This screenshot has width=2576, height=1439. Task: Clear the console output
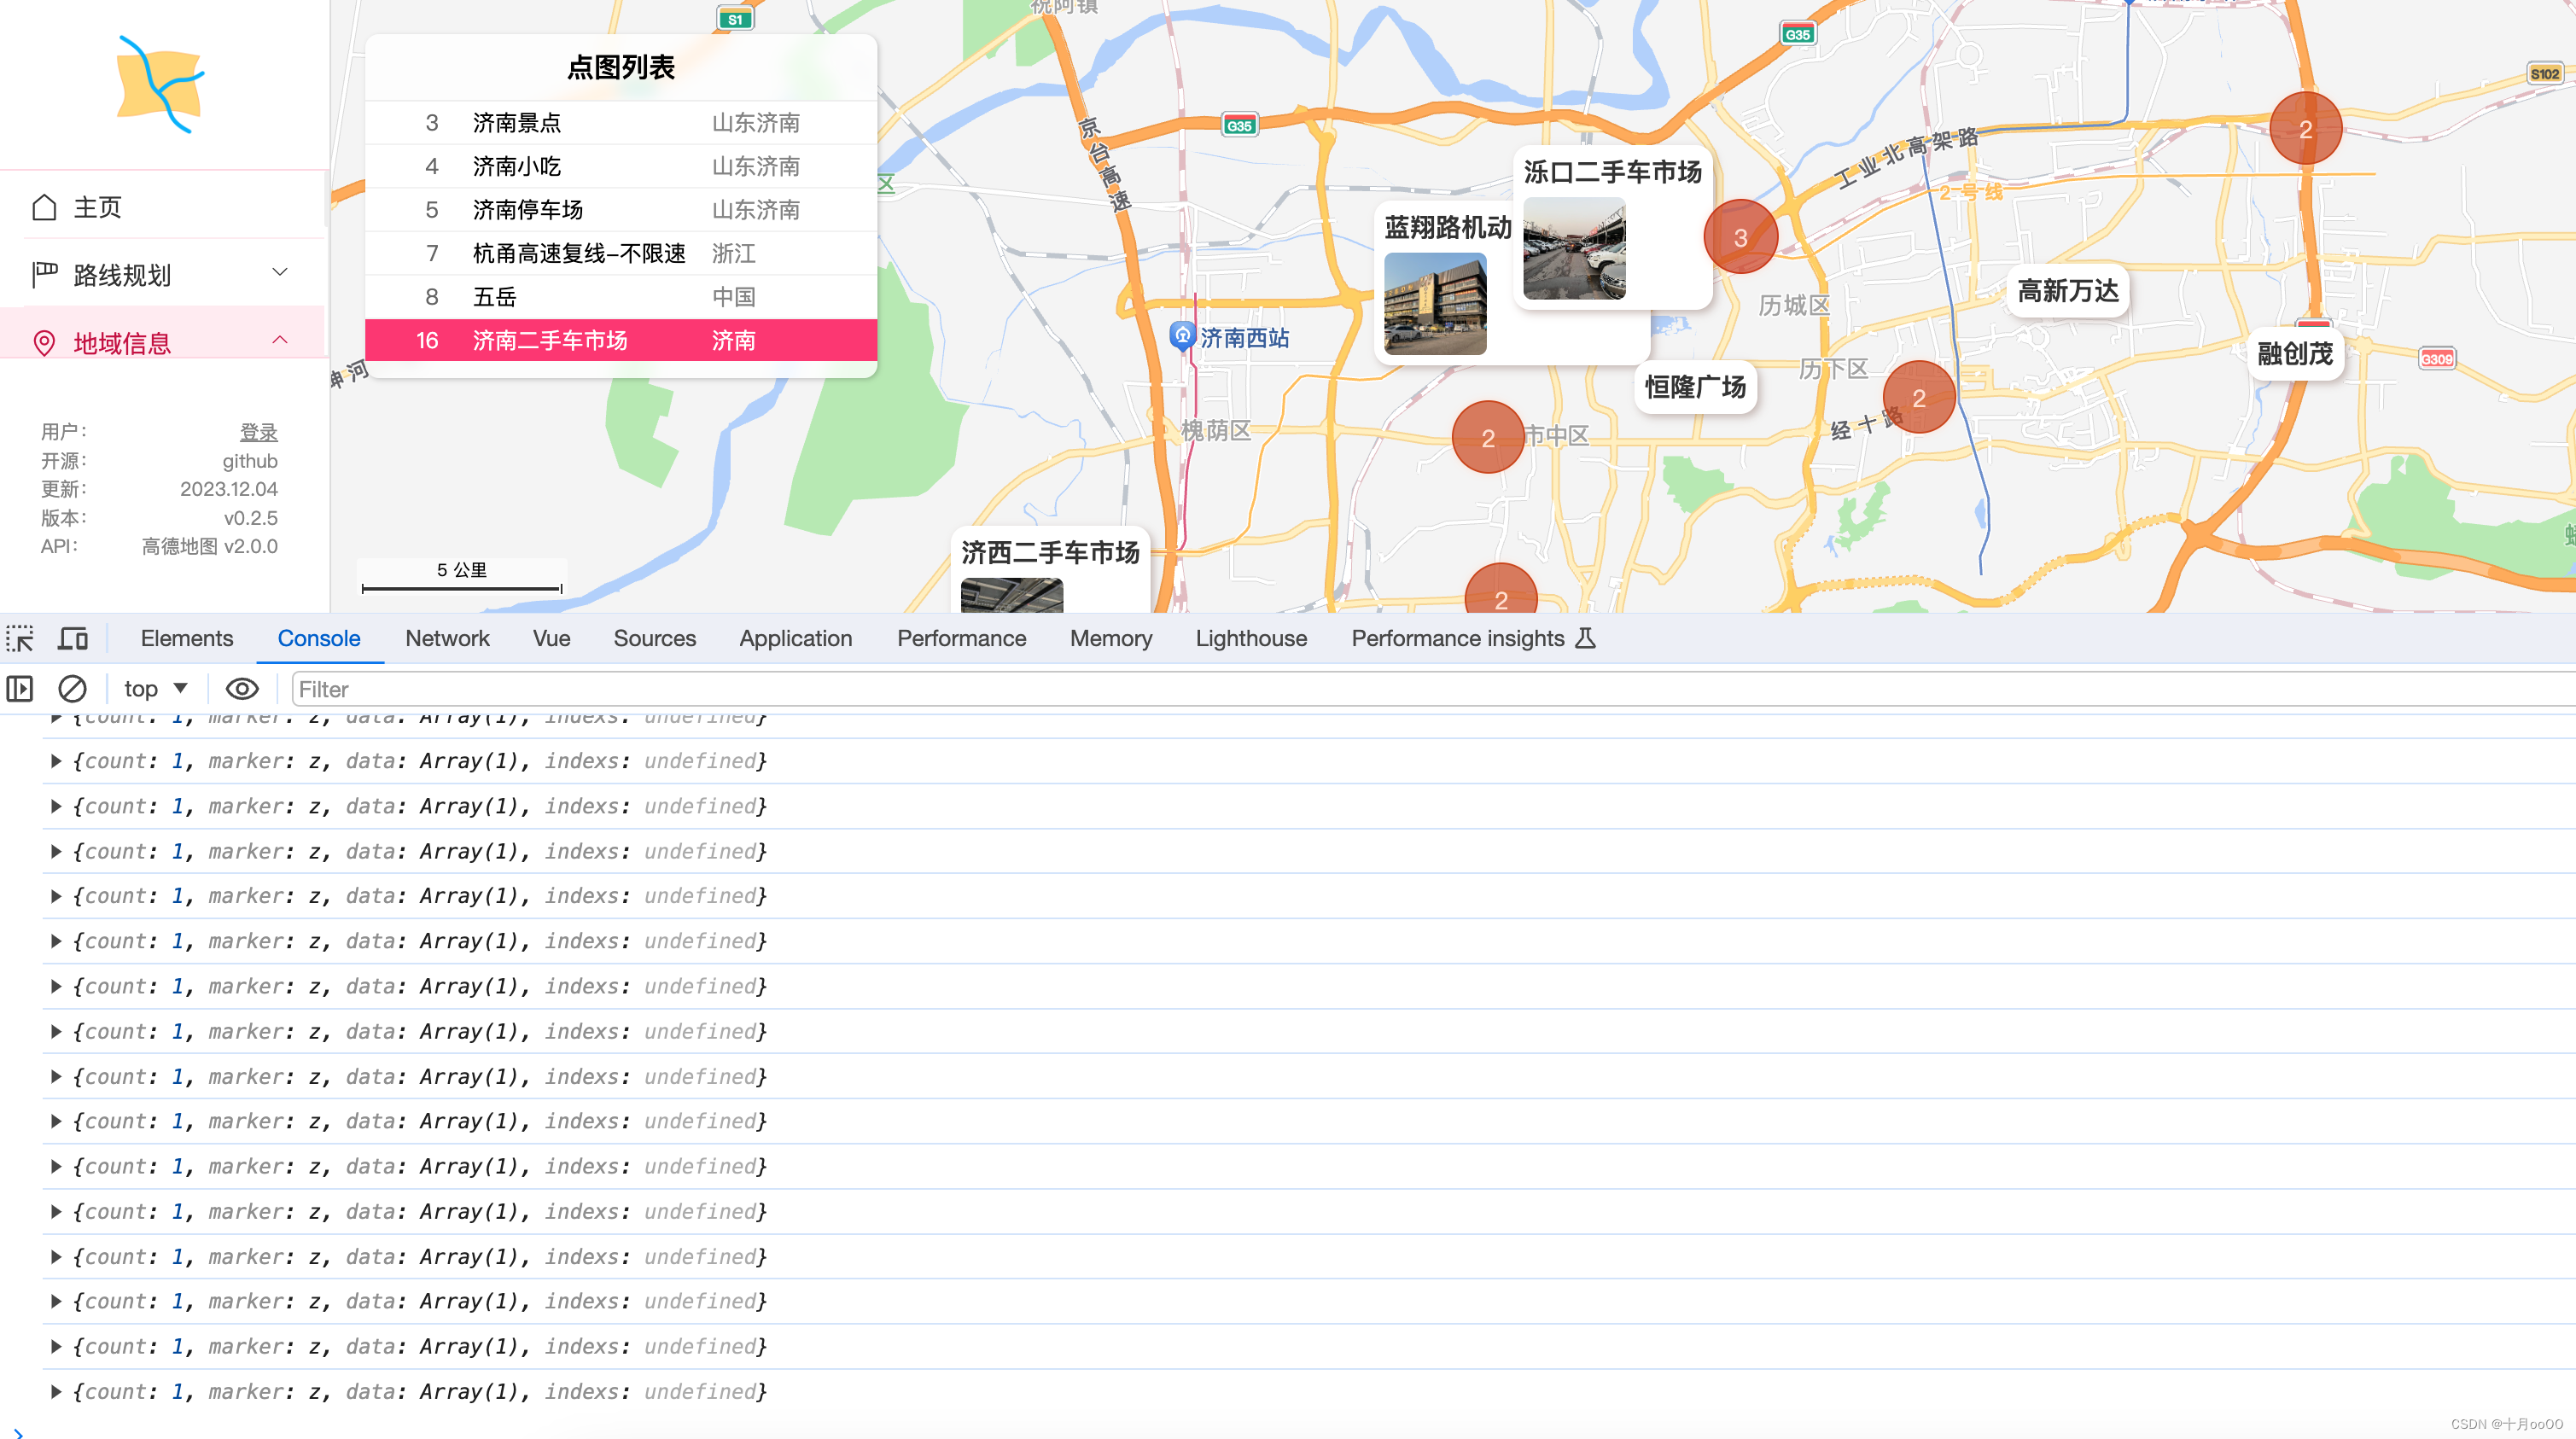tap(71, 688)
